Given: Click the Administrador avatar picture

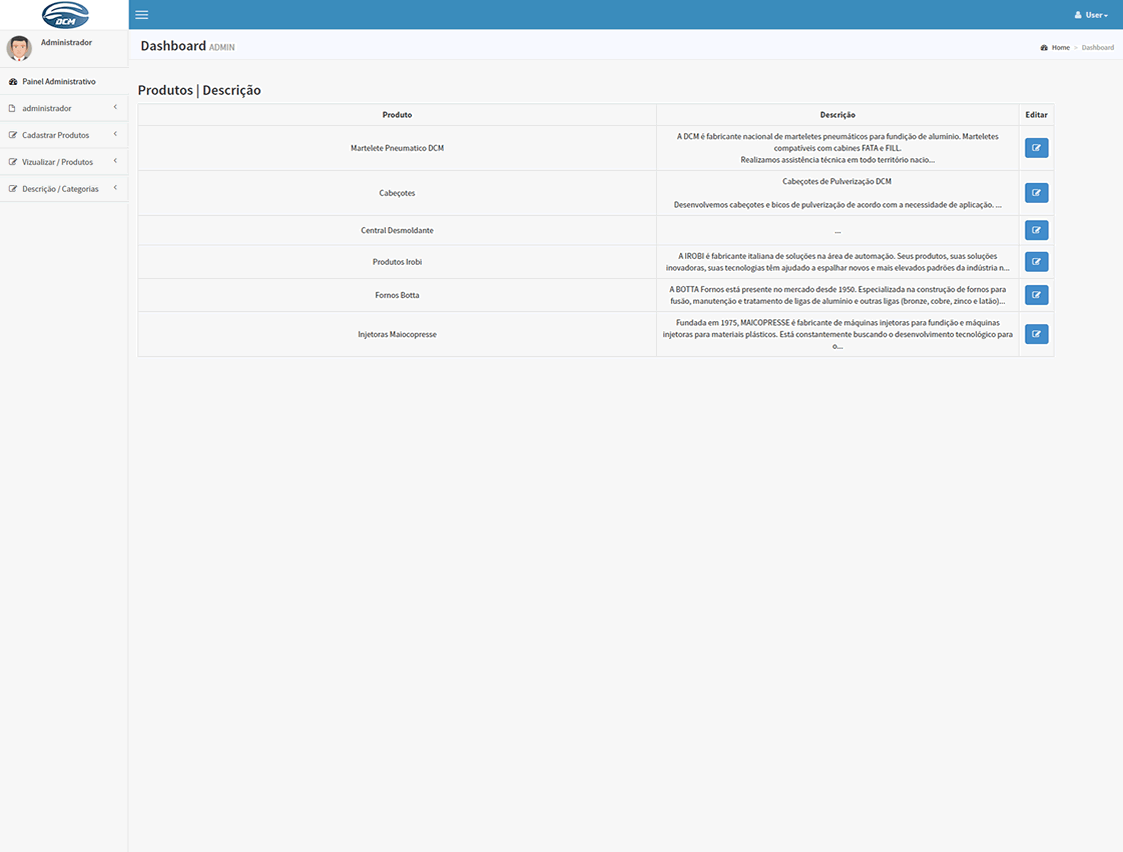Looking at the screenshot, I should [19, 49].
